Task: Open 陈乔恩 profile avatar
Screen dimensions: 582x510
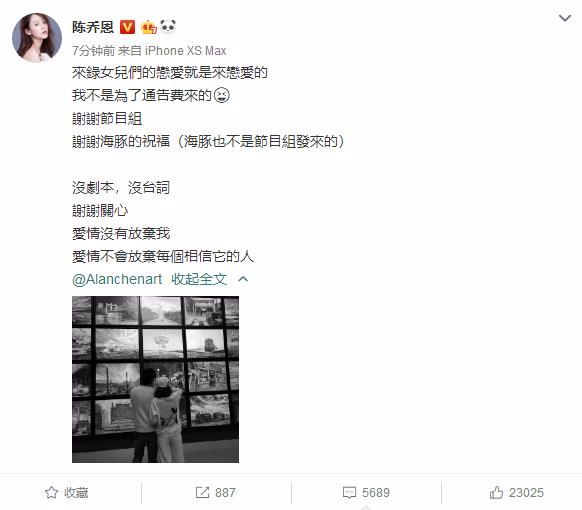Action: coord(37,37)
